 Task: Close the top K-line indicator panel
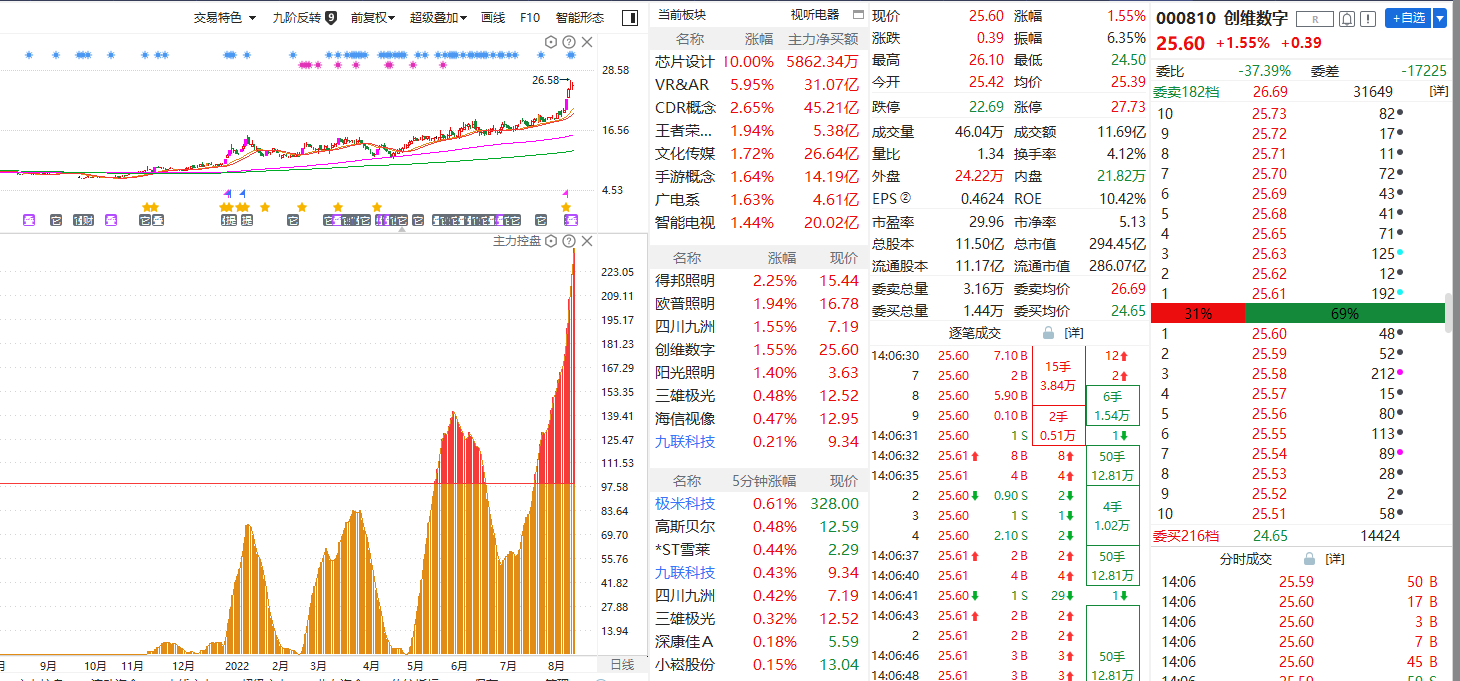pos(587,42)
